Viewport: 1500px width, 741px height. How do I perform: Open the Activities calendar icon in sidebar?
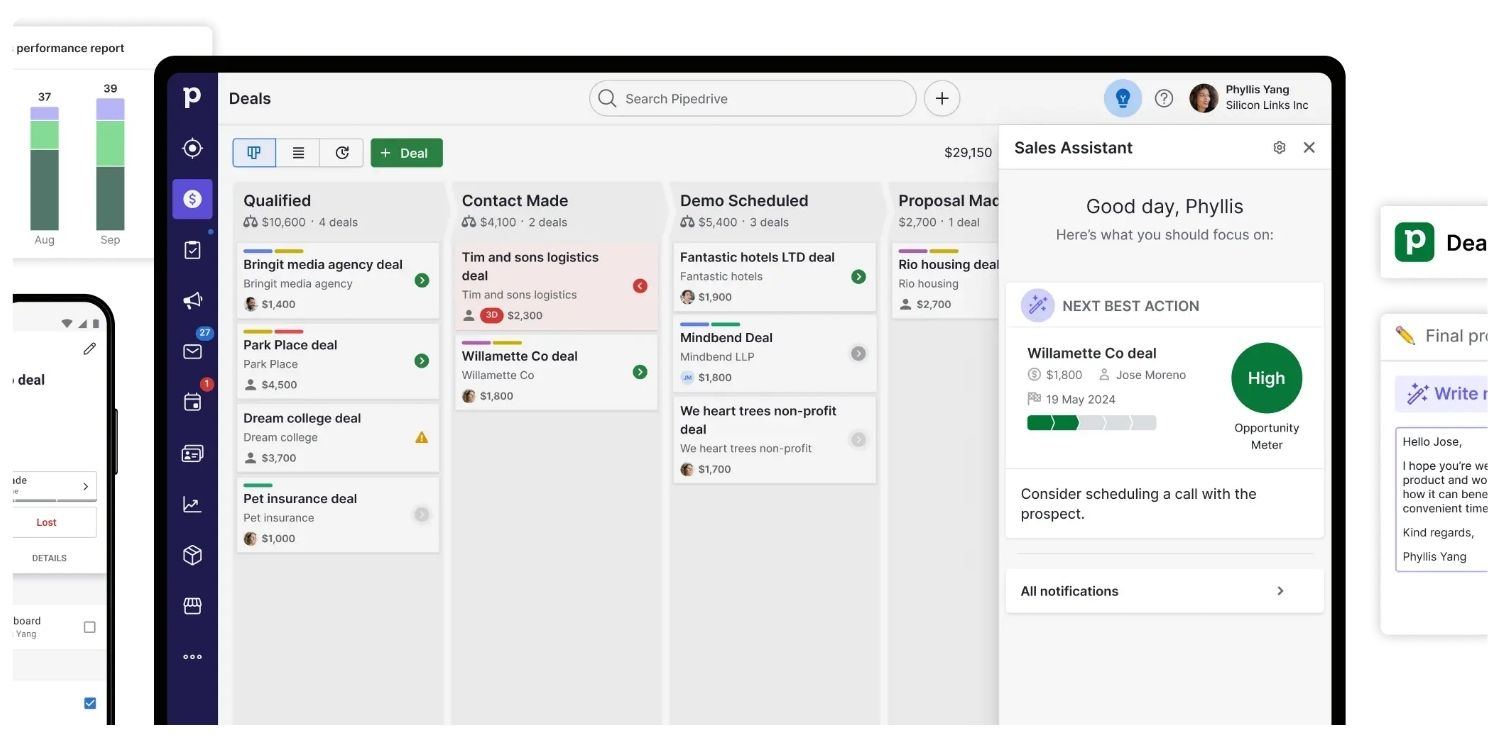192,402
